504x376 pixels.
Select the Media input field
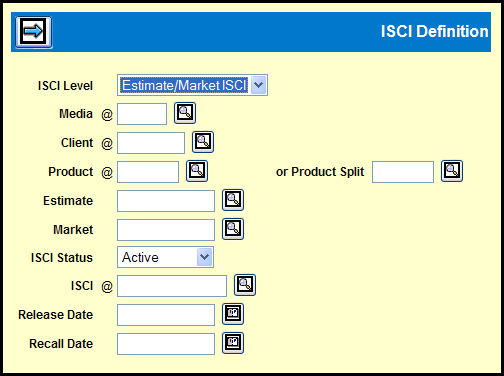(x=142, y=114)
